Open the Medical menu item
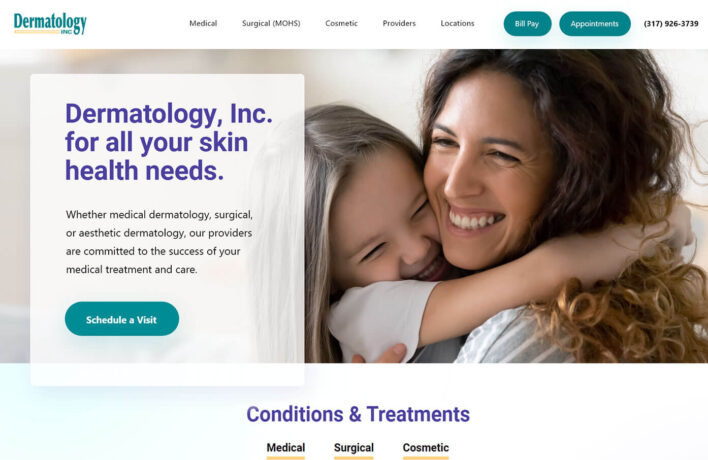The height and width of the screenshot is (460, 708). coord(203,23)
